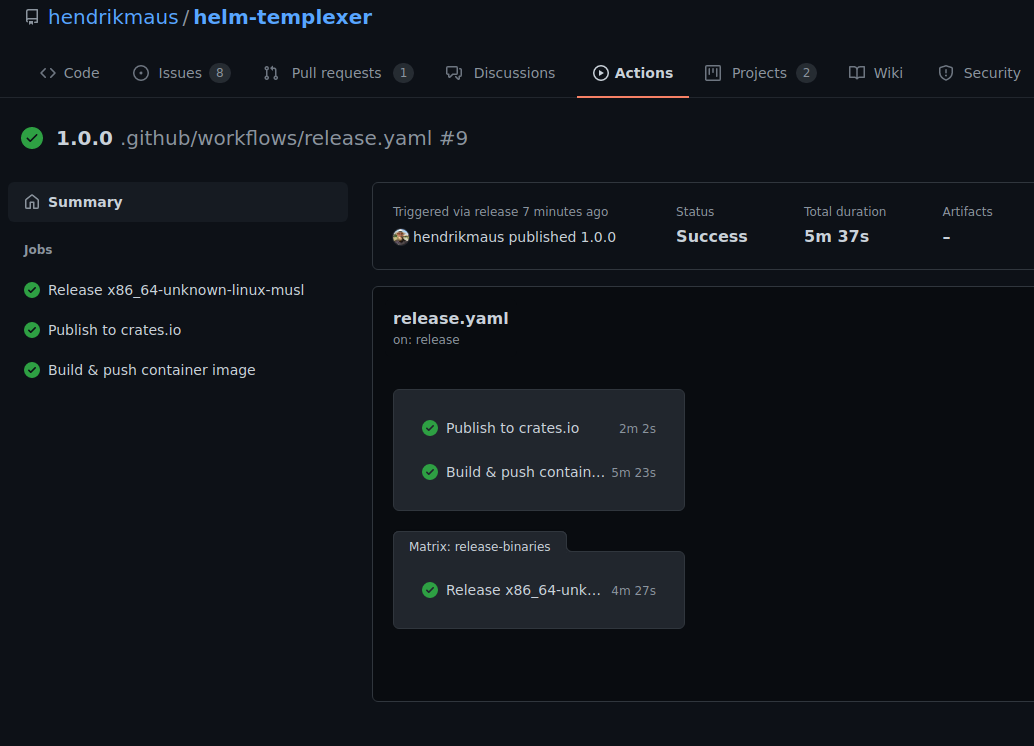
Task: Open Publish to crates.io job in graph
Action: pos(539,428)
